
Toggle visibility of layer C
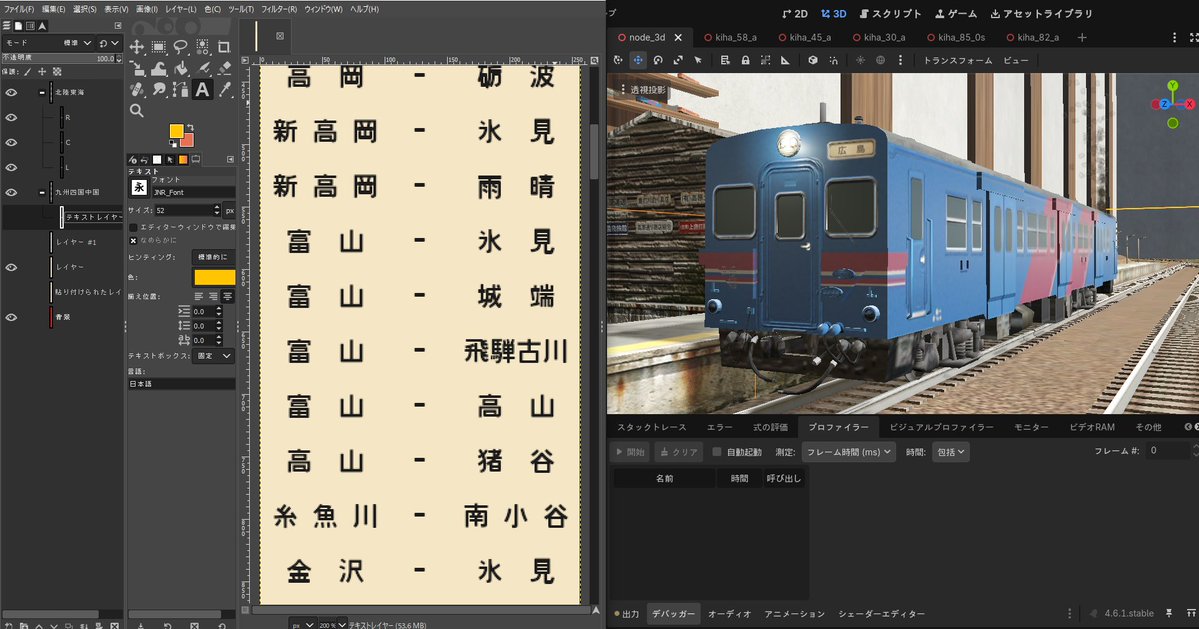[11, 142]
